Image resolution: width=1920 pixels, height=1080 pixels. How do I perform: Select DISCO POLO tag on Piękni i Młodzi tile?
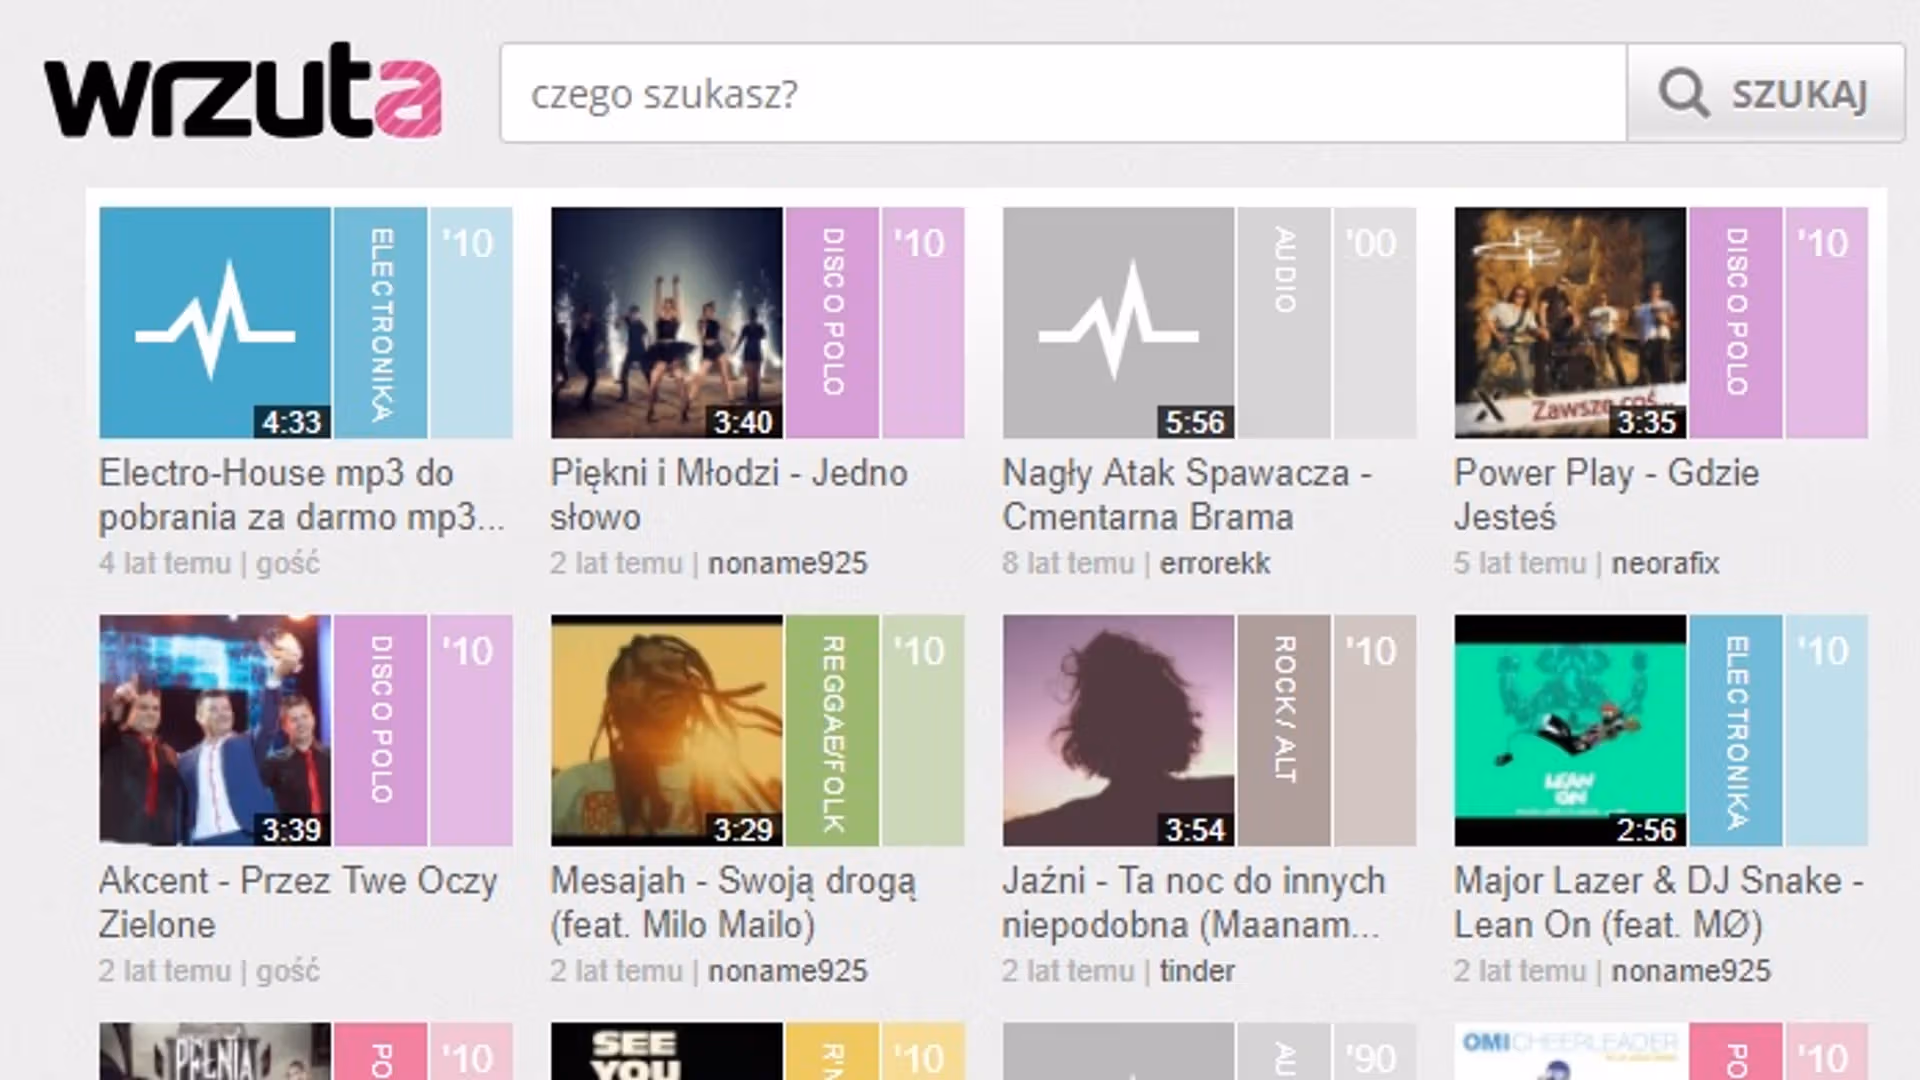pyautogui.click(x=832, y=322)
